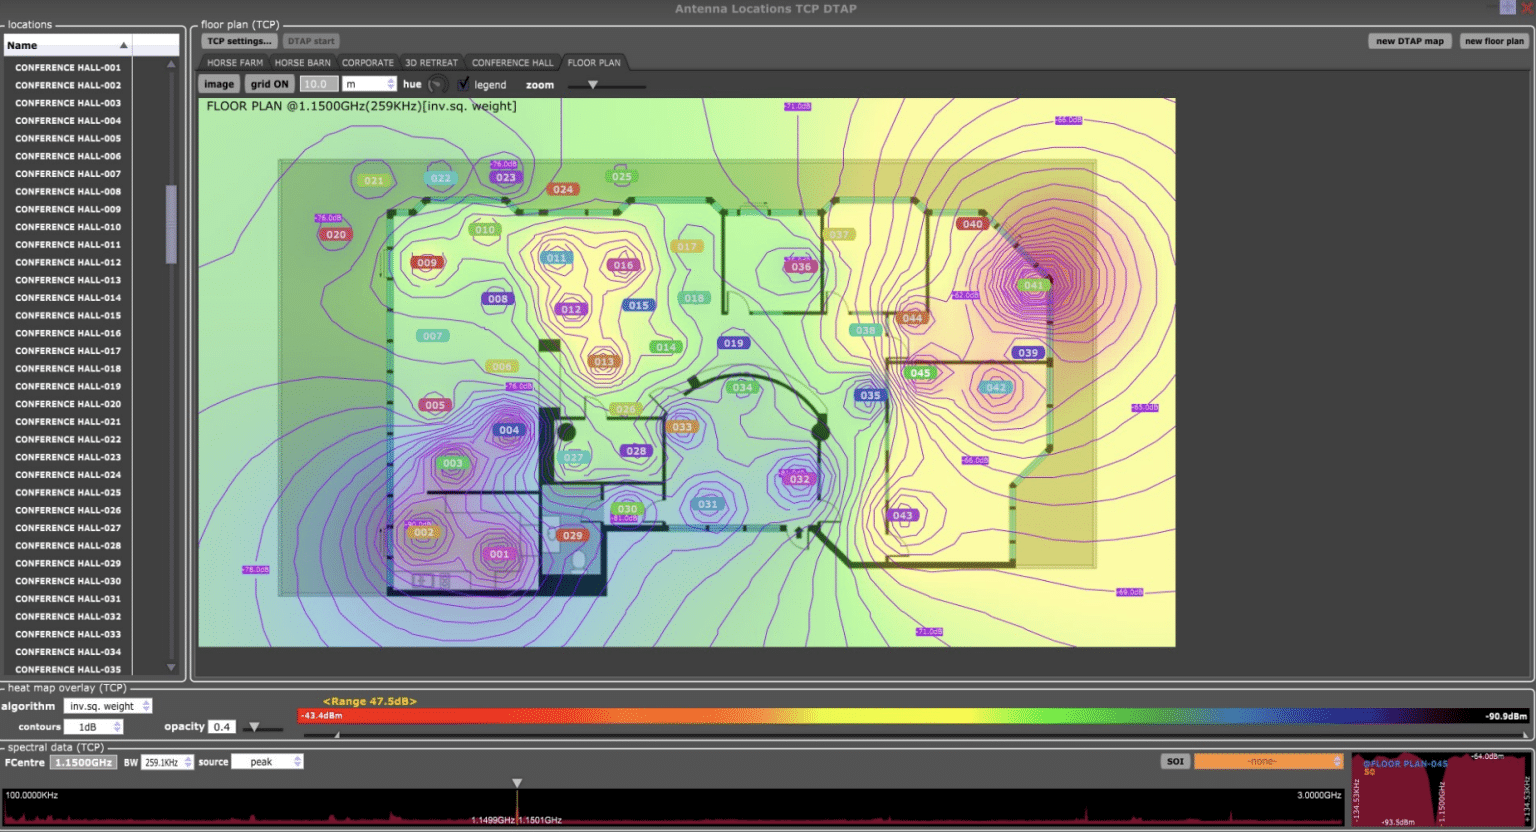
Task: Switch to the CORPORATE tab
Action: coord(368,62)
